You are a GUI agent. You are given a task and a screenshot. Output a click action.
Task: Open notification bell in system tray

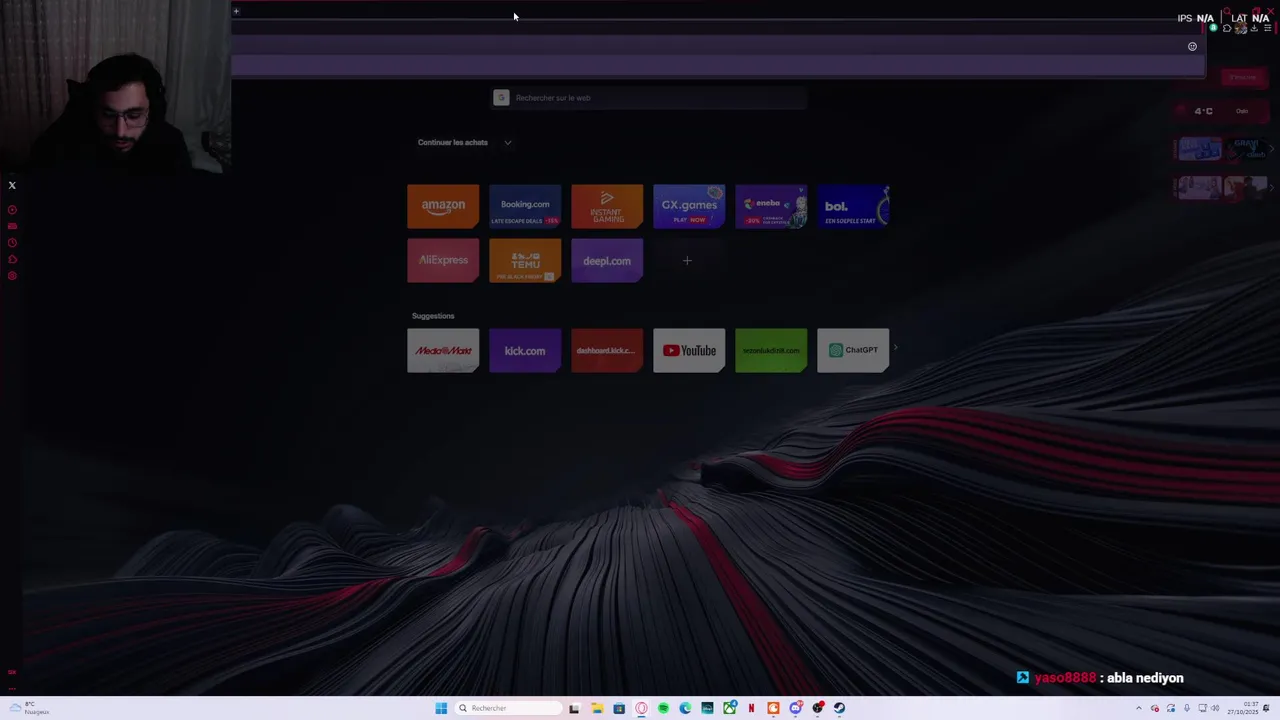[1266, 708]
